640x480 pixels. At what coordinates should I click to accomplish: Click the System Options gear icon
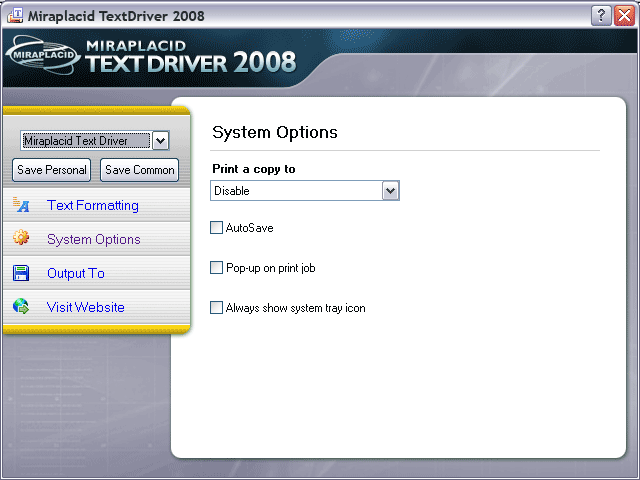click(x=21, y=237)
